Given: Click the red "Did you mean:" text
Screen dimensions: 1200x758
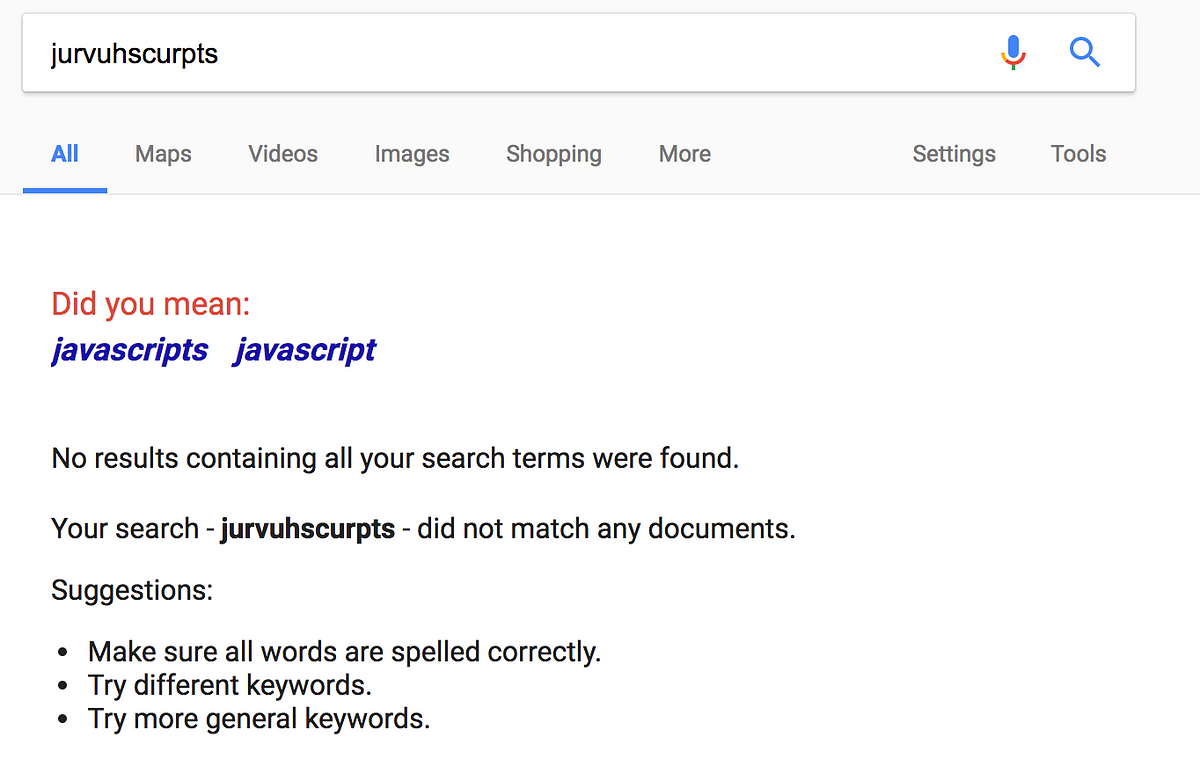Looking at the screenshot, I should coord(151,304).
